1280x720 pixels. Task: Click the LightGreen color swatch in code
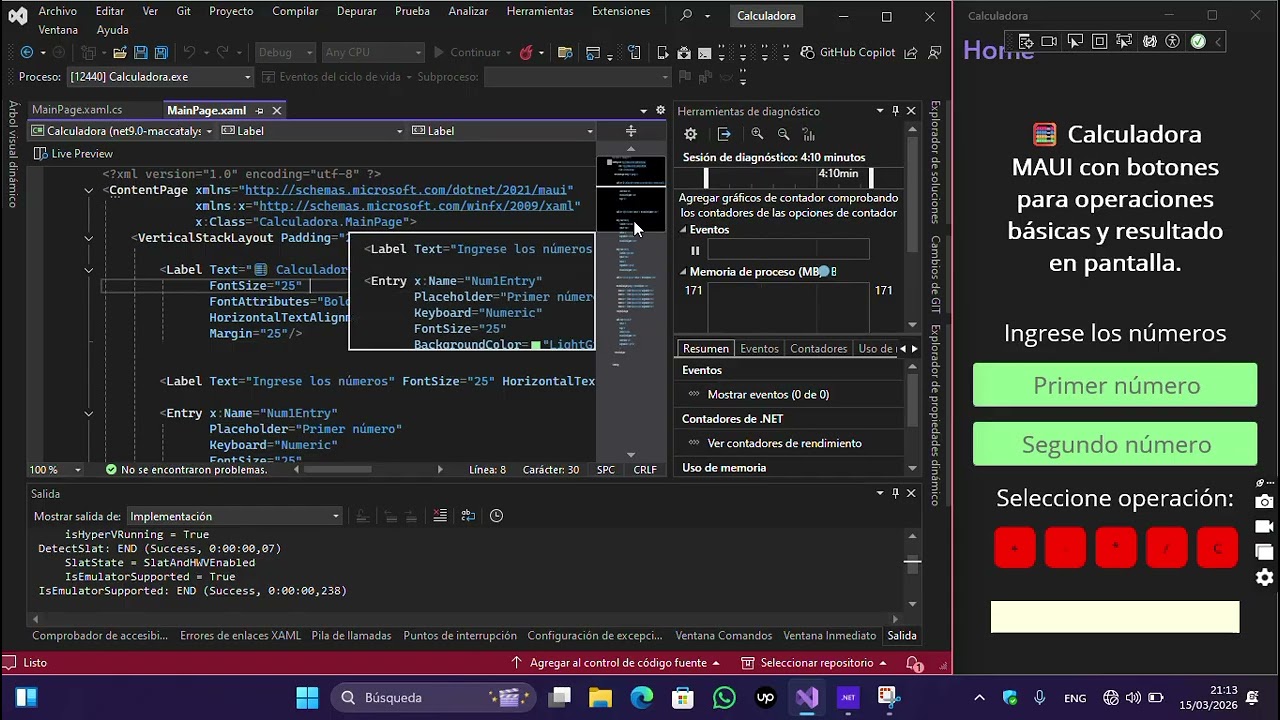click(536, 345)
